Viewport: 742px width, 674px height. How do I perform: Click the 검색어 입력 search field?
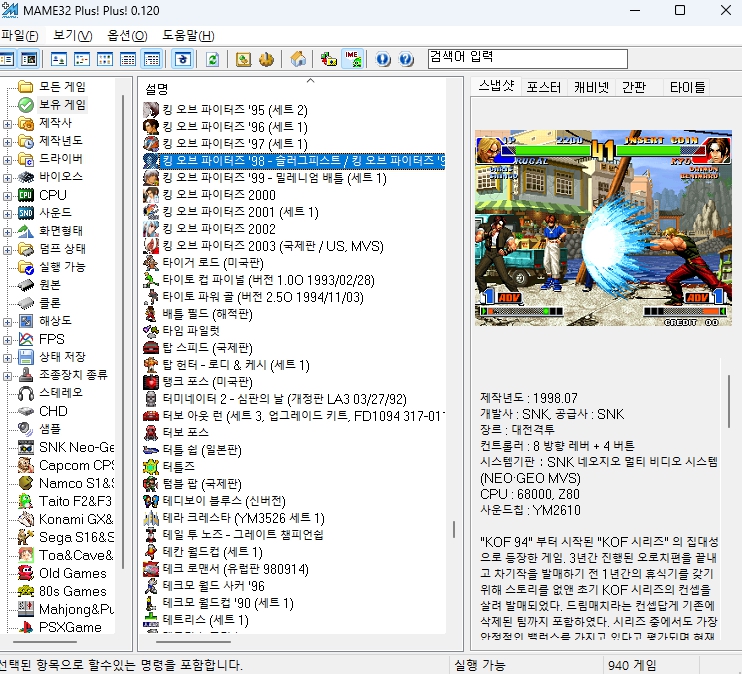click(x=528, y=59)
